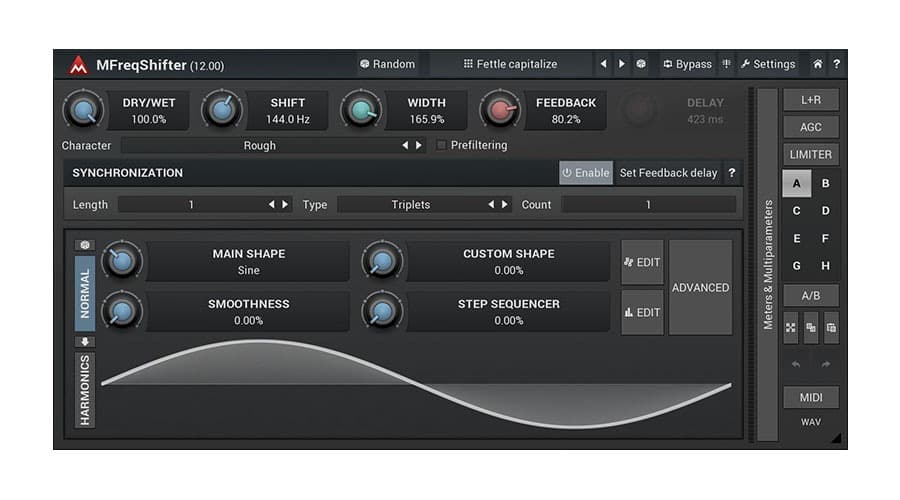Select previous Type with left arrow
Image resolution: width=900 pixels, height=500 pixels.
tap(491, 204)
